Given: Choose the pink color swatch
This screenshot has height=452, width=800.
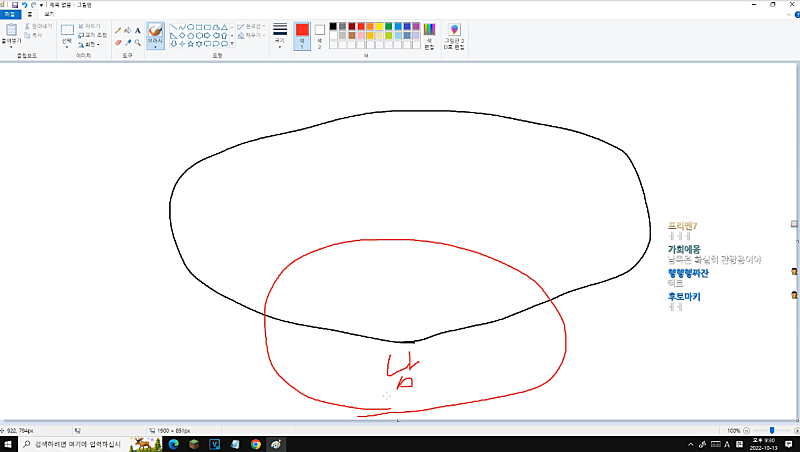Looking at the screenshot, I should (x=361, y=36).
